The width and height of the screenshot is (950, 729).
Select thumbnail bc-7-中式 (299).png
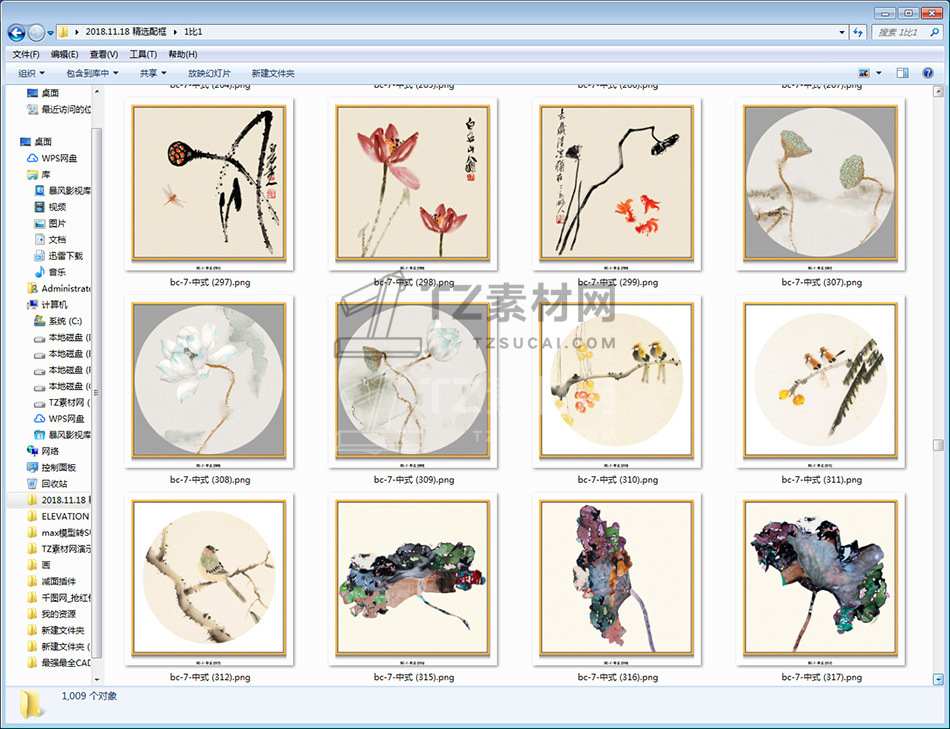(617, 186)
